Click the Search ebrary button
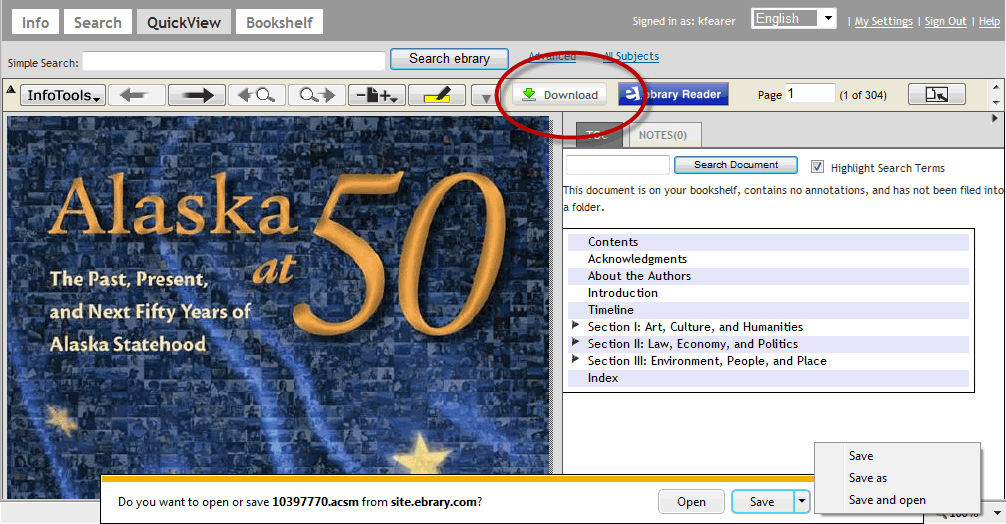 [449, 59]
